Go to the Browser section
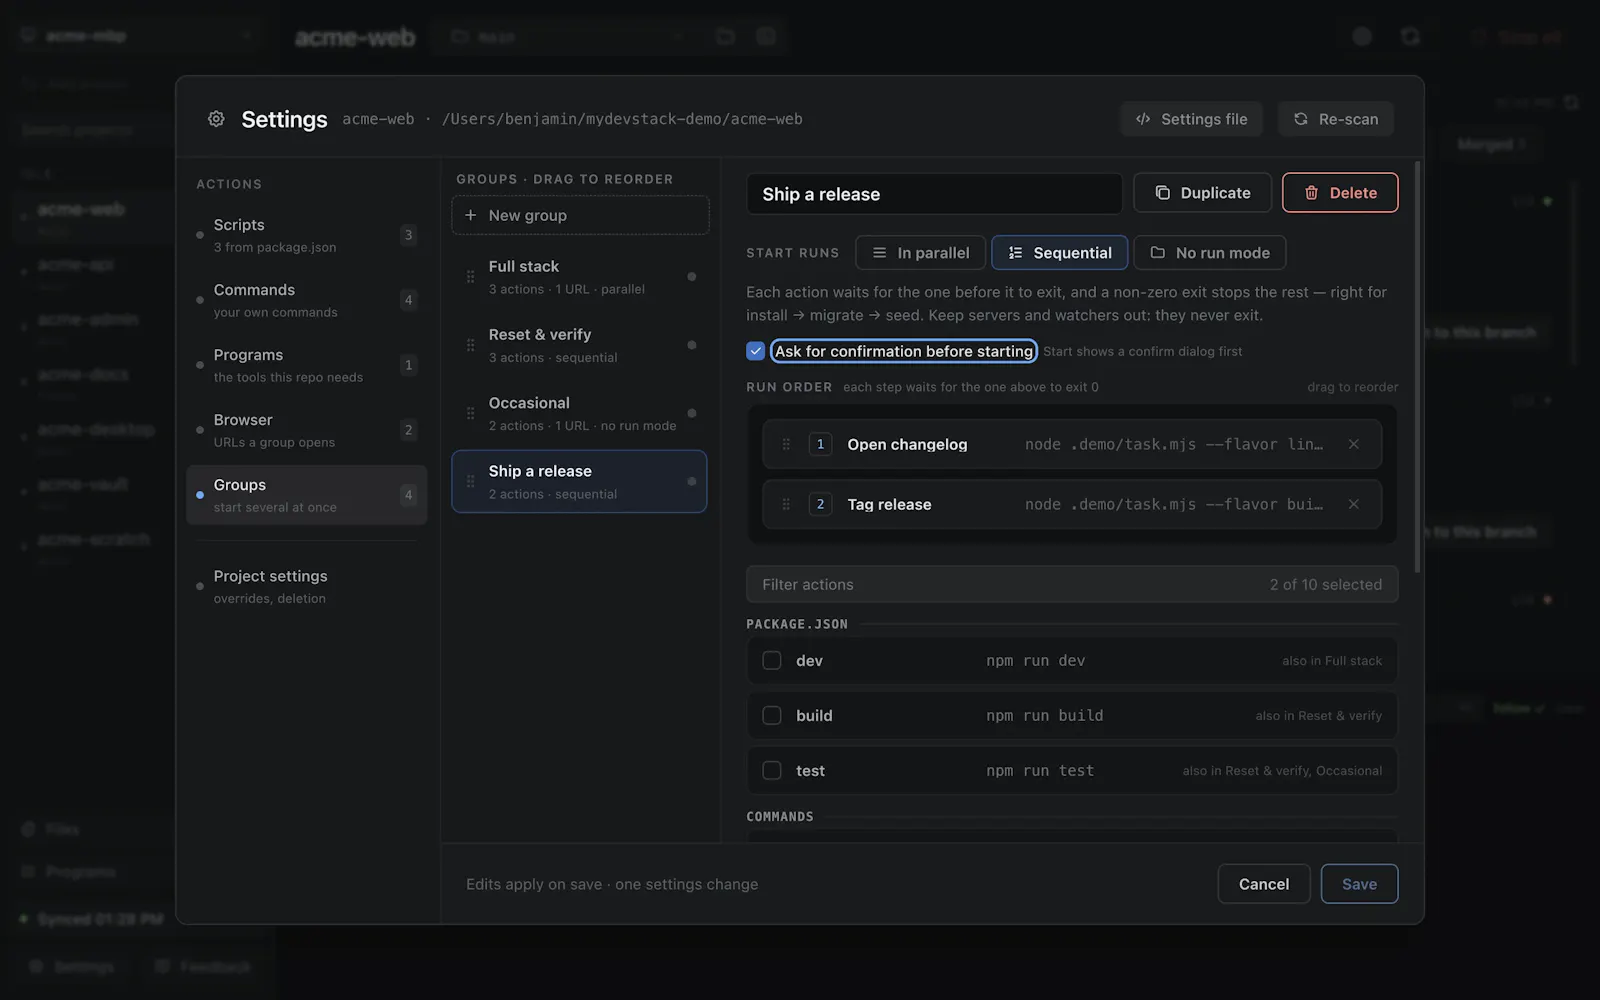Viewport: 1600px width, 1000px height. (306, 430)
